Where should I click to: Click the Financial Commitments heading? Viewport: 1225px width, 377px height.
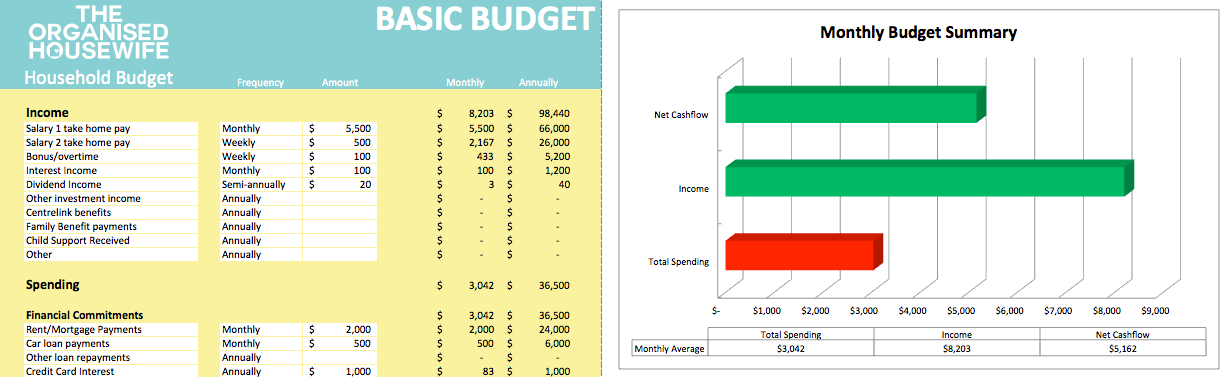[84, 315]
